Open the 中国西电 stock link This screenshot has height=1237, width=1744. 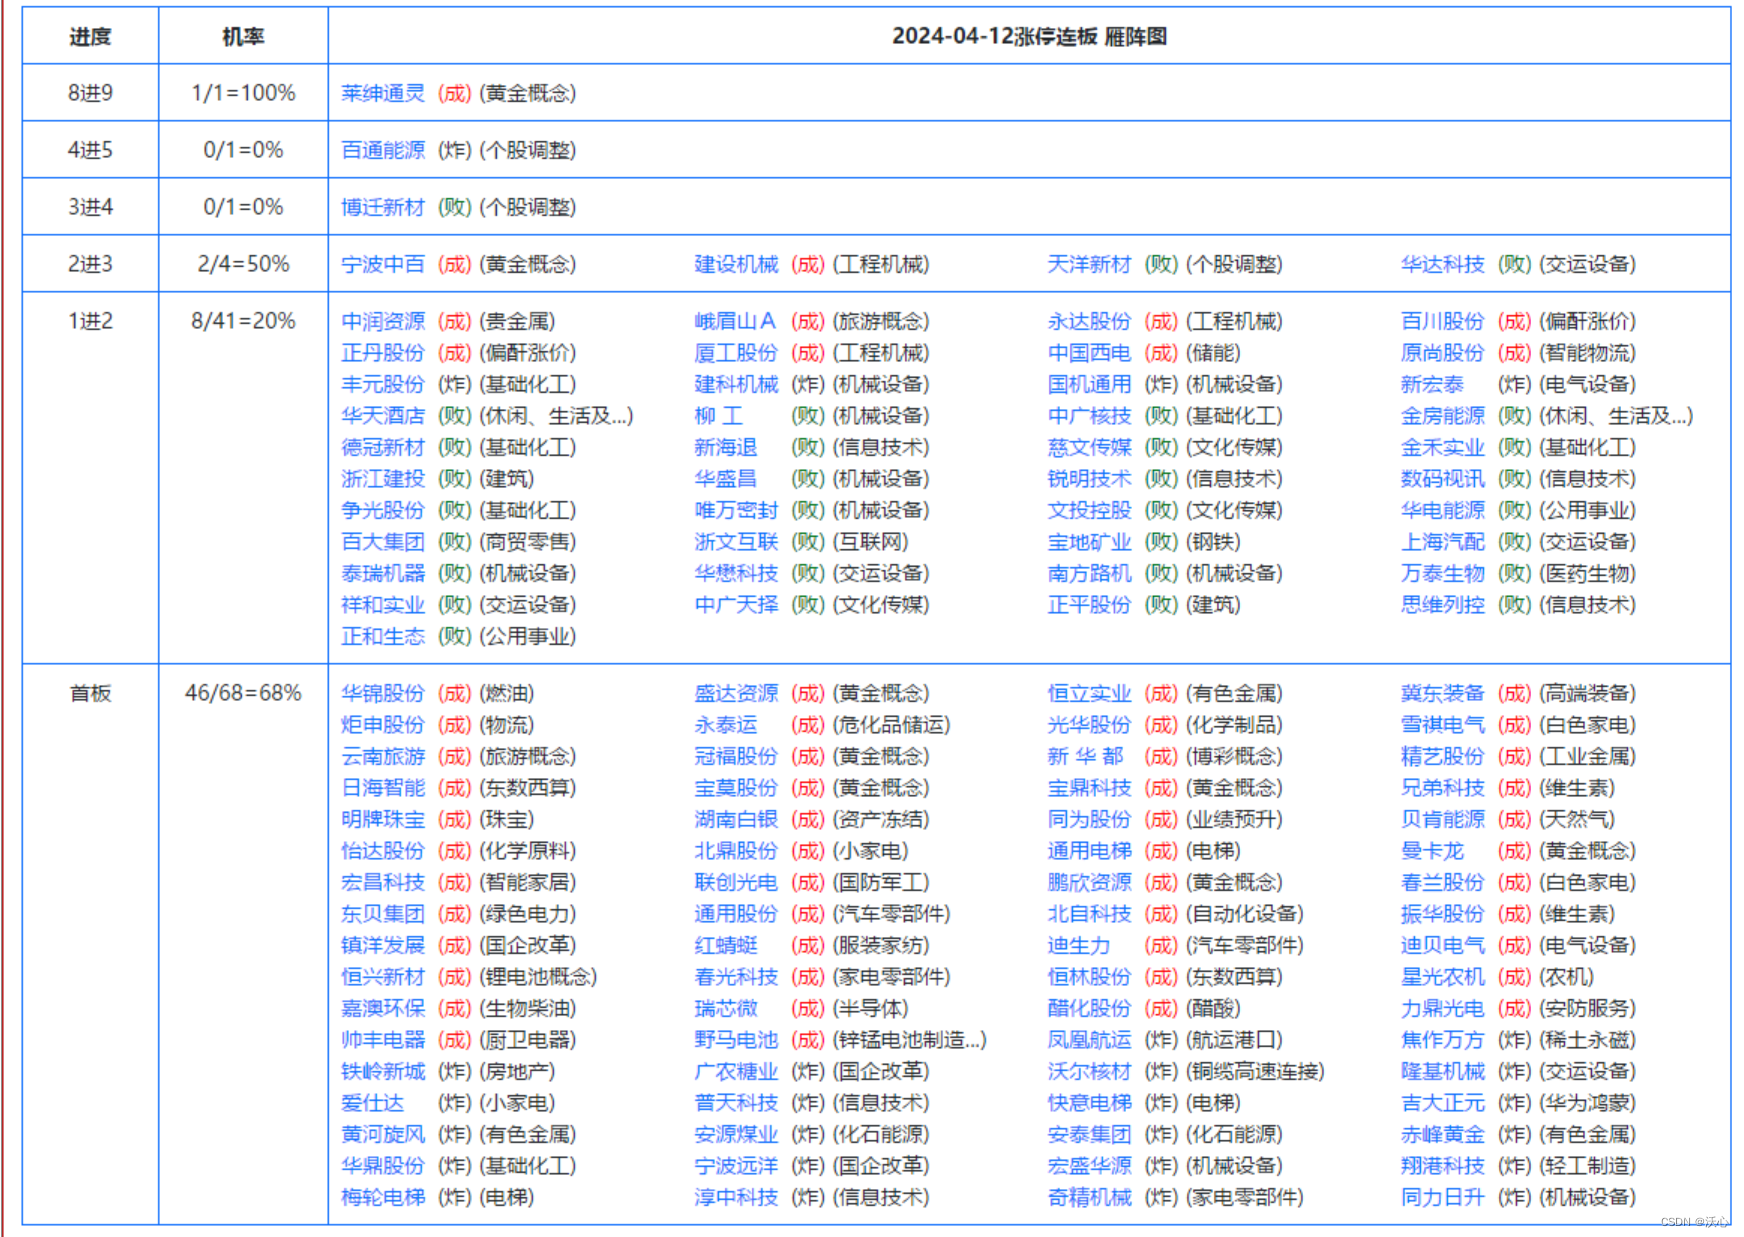1089,353
